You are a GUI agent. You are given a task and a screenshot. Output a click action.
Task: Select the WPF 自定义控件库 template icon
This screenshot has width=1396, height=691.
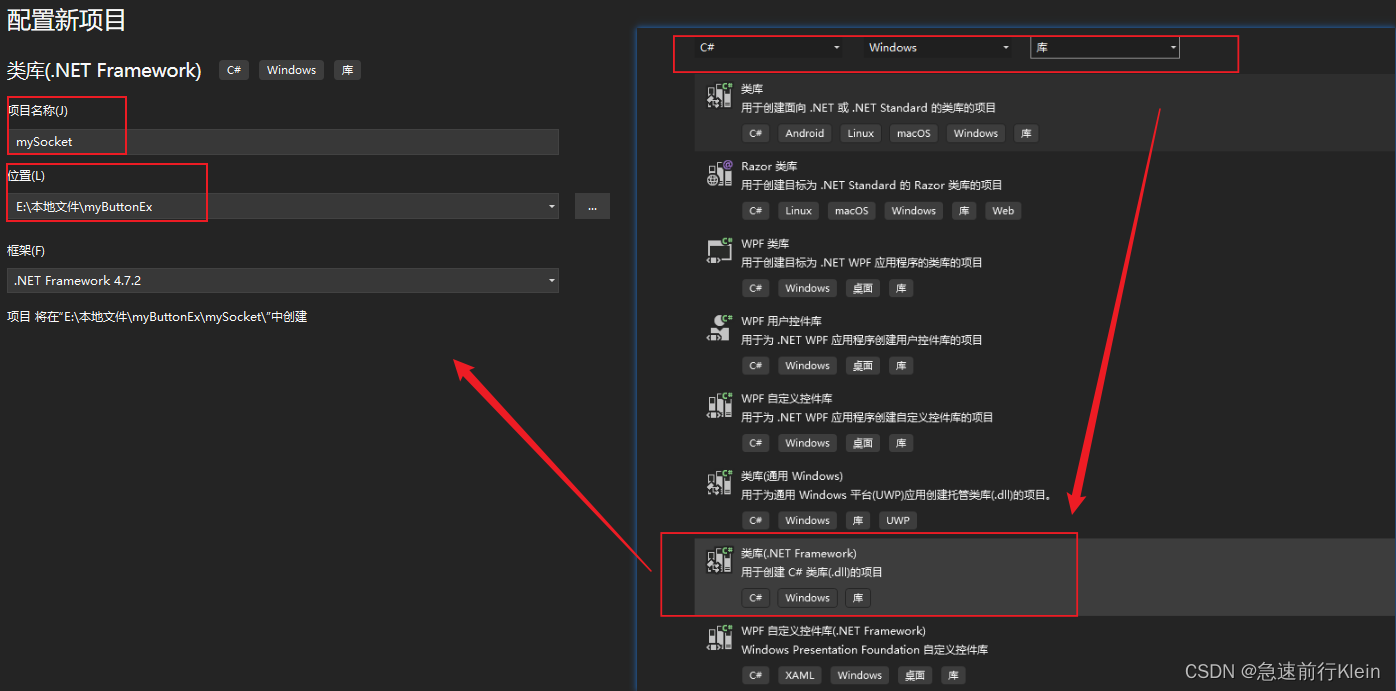(718, 407)
